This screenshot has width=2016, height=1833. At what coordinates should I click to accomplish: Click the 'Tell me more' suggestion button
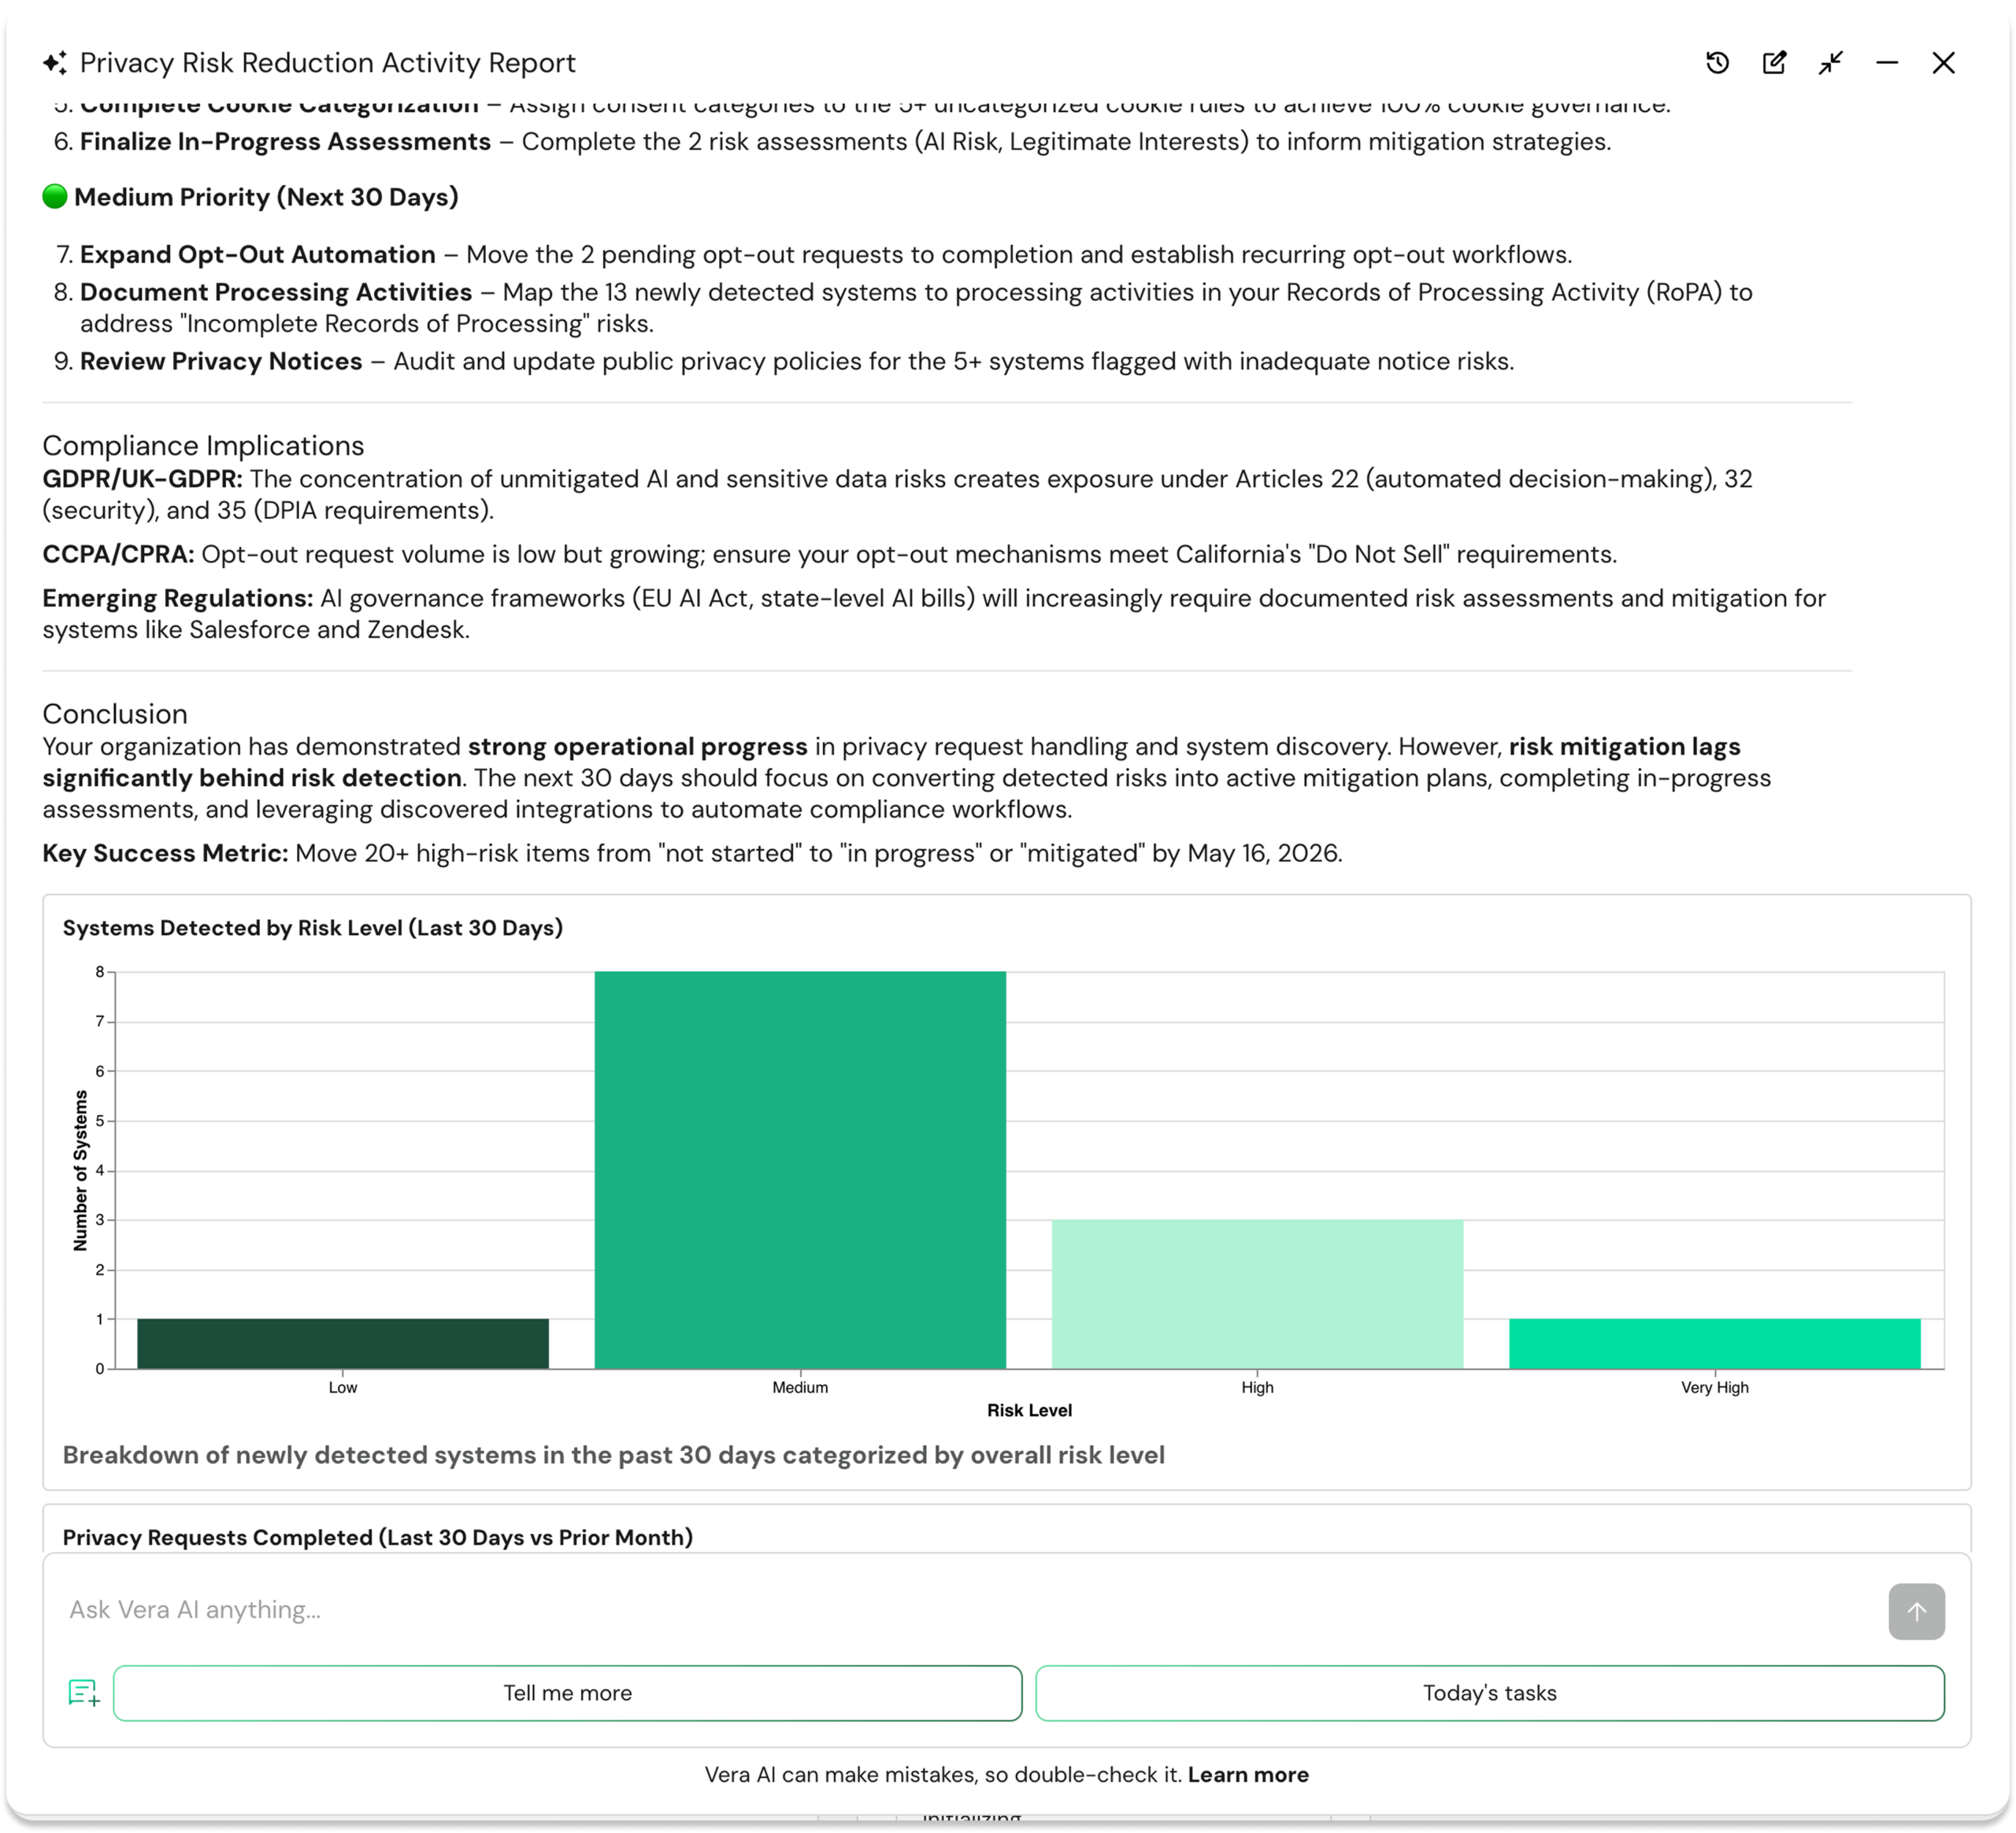pyautogui.click(x=567, y=1693)
